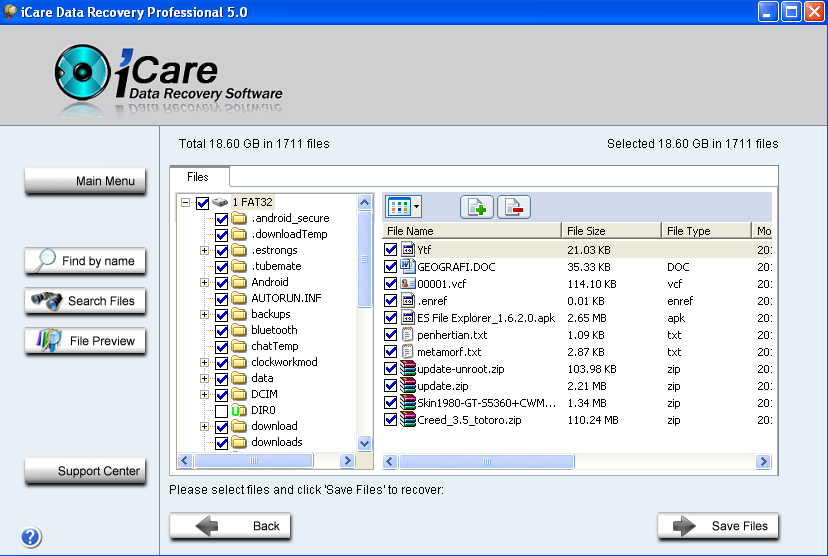This screenshot has width=828, height=556.
Task: Sort by File Size column header
Action: point(611,231)
